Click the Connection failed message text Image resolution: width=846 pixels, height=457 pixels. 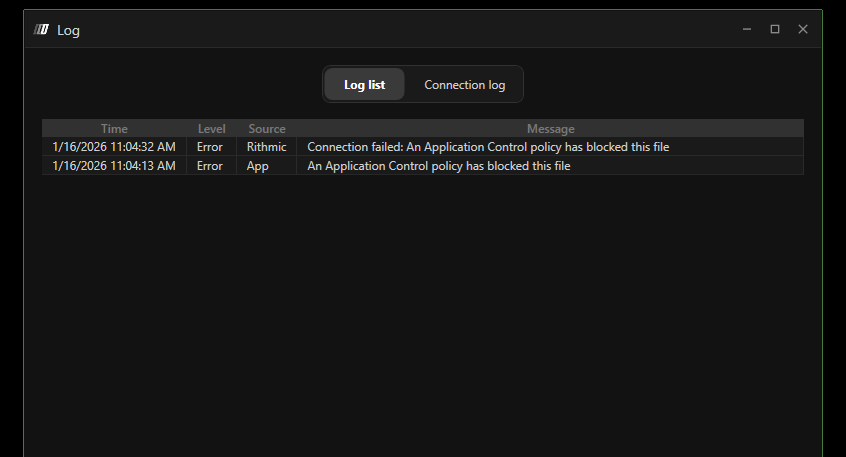pos(488,147)
